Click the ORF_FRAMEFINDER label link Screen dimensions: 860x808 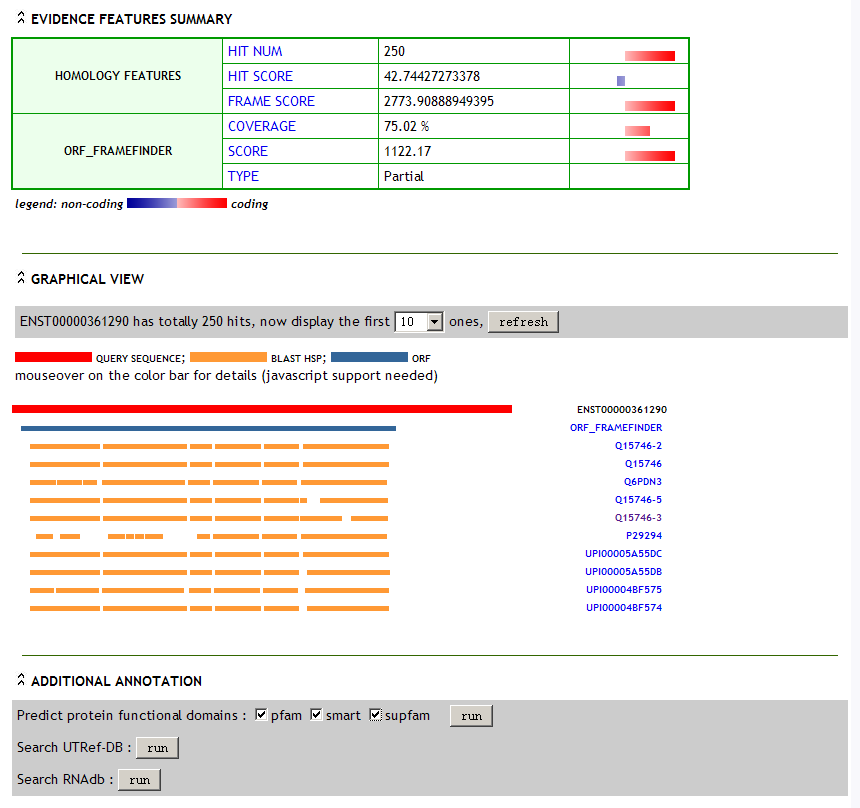point(615,428)
